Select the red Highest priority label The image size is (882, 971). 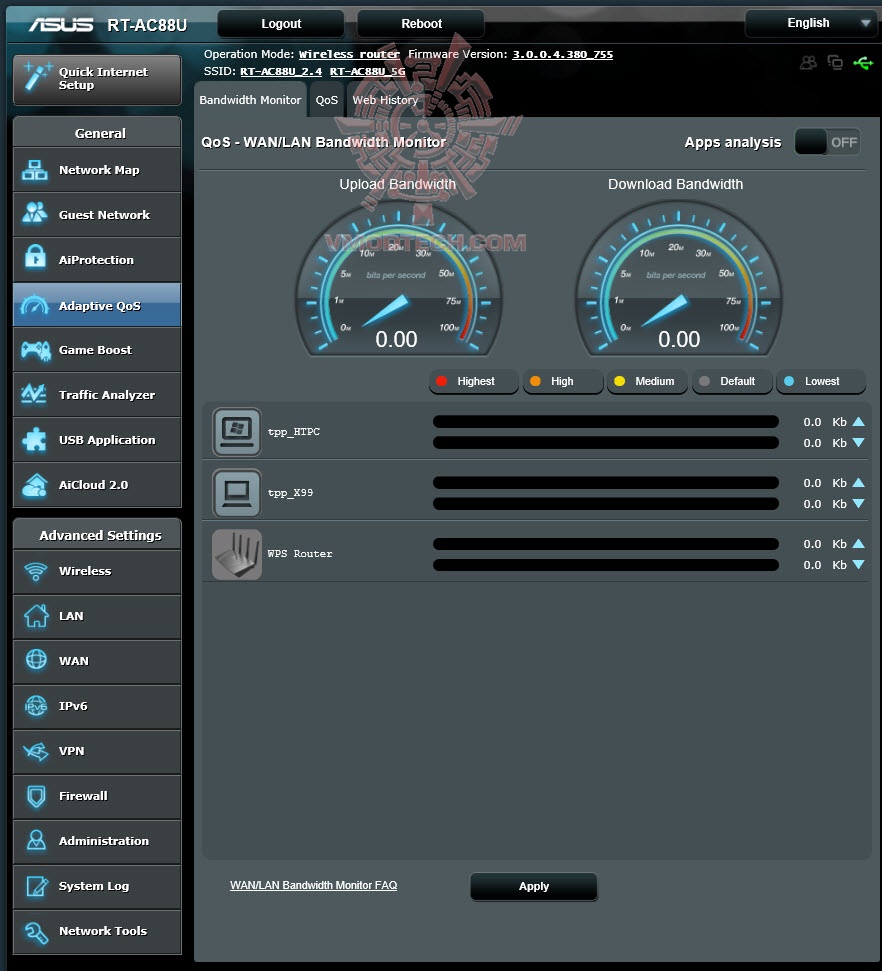point(473,381)
